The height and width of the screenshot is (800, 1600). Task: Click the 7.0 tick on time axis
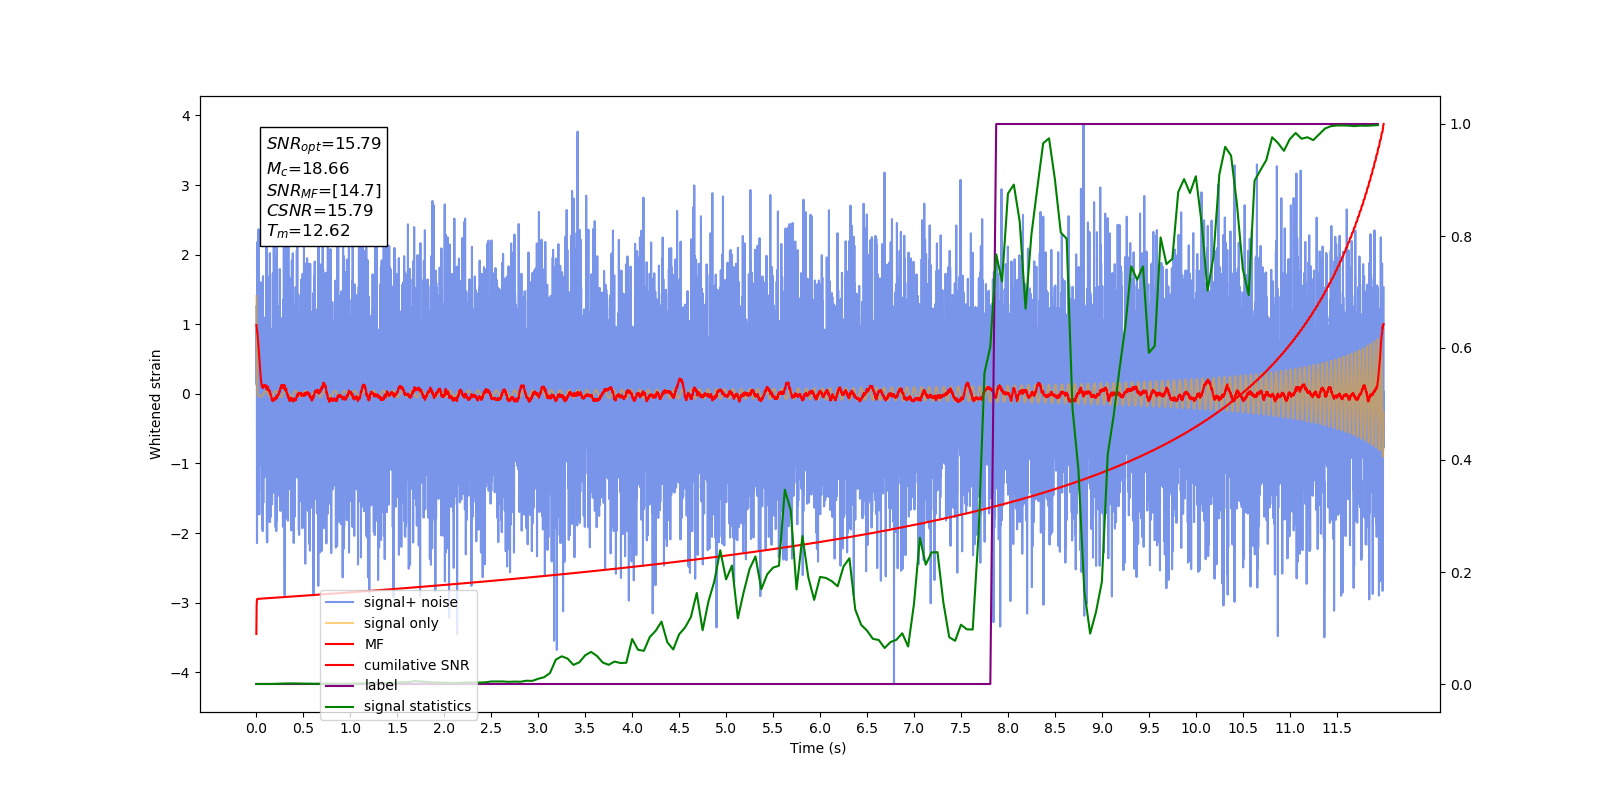pos(914,728)
